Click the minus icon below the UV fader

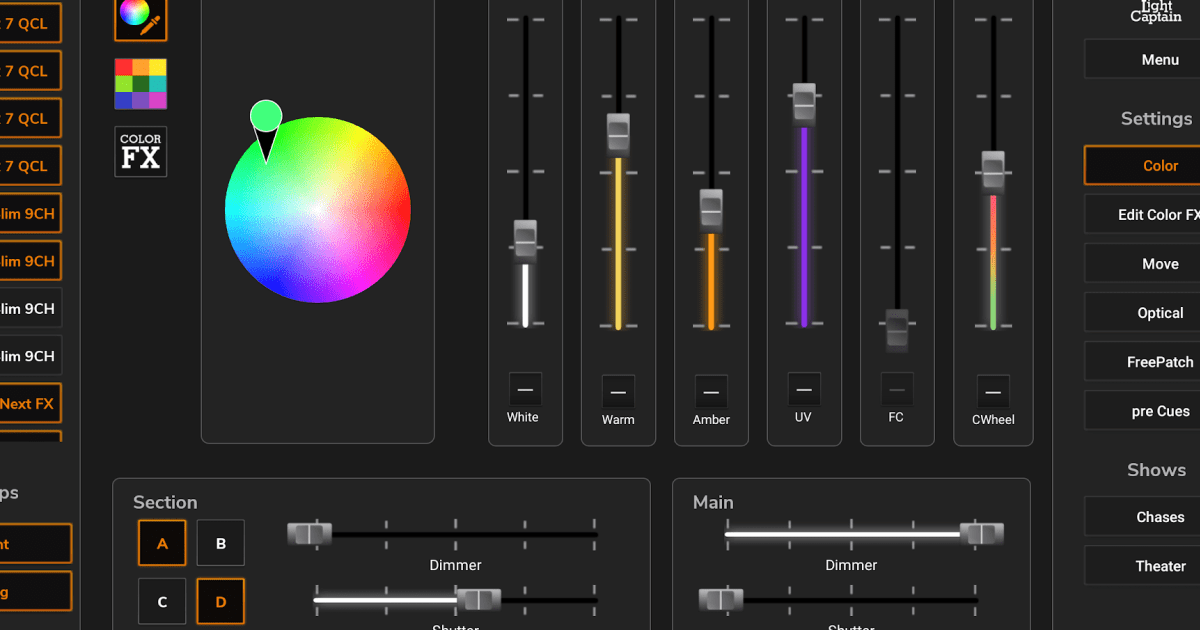pyautogui.click(x=804, y=388)
